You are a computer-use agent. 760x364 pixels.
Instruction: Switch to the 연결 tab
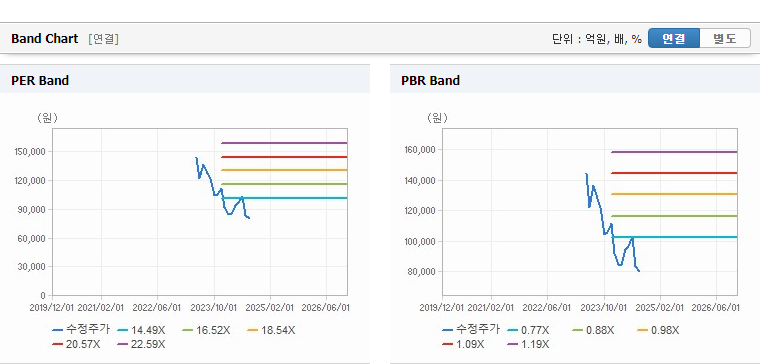click(x=674, y=38)
